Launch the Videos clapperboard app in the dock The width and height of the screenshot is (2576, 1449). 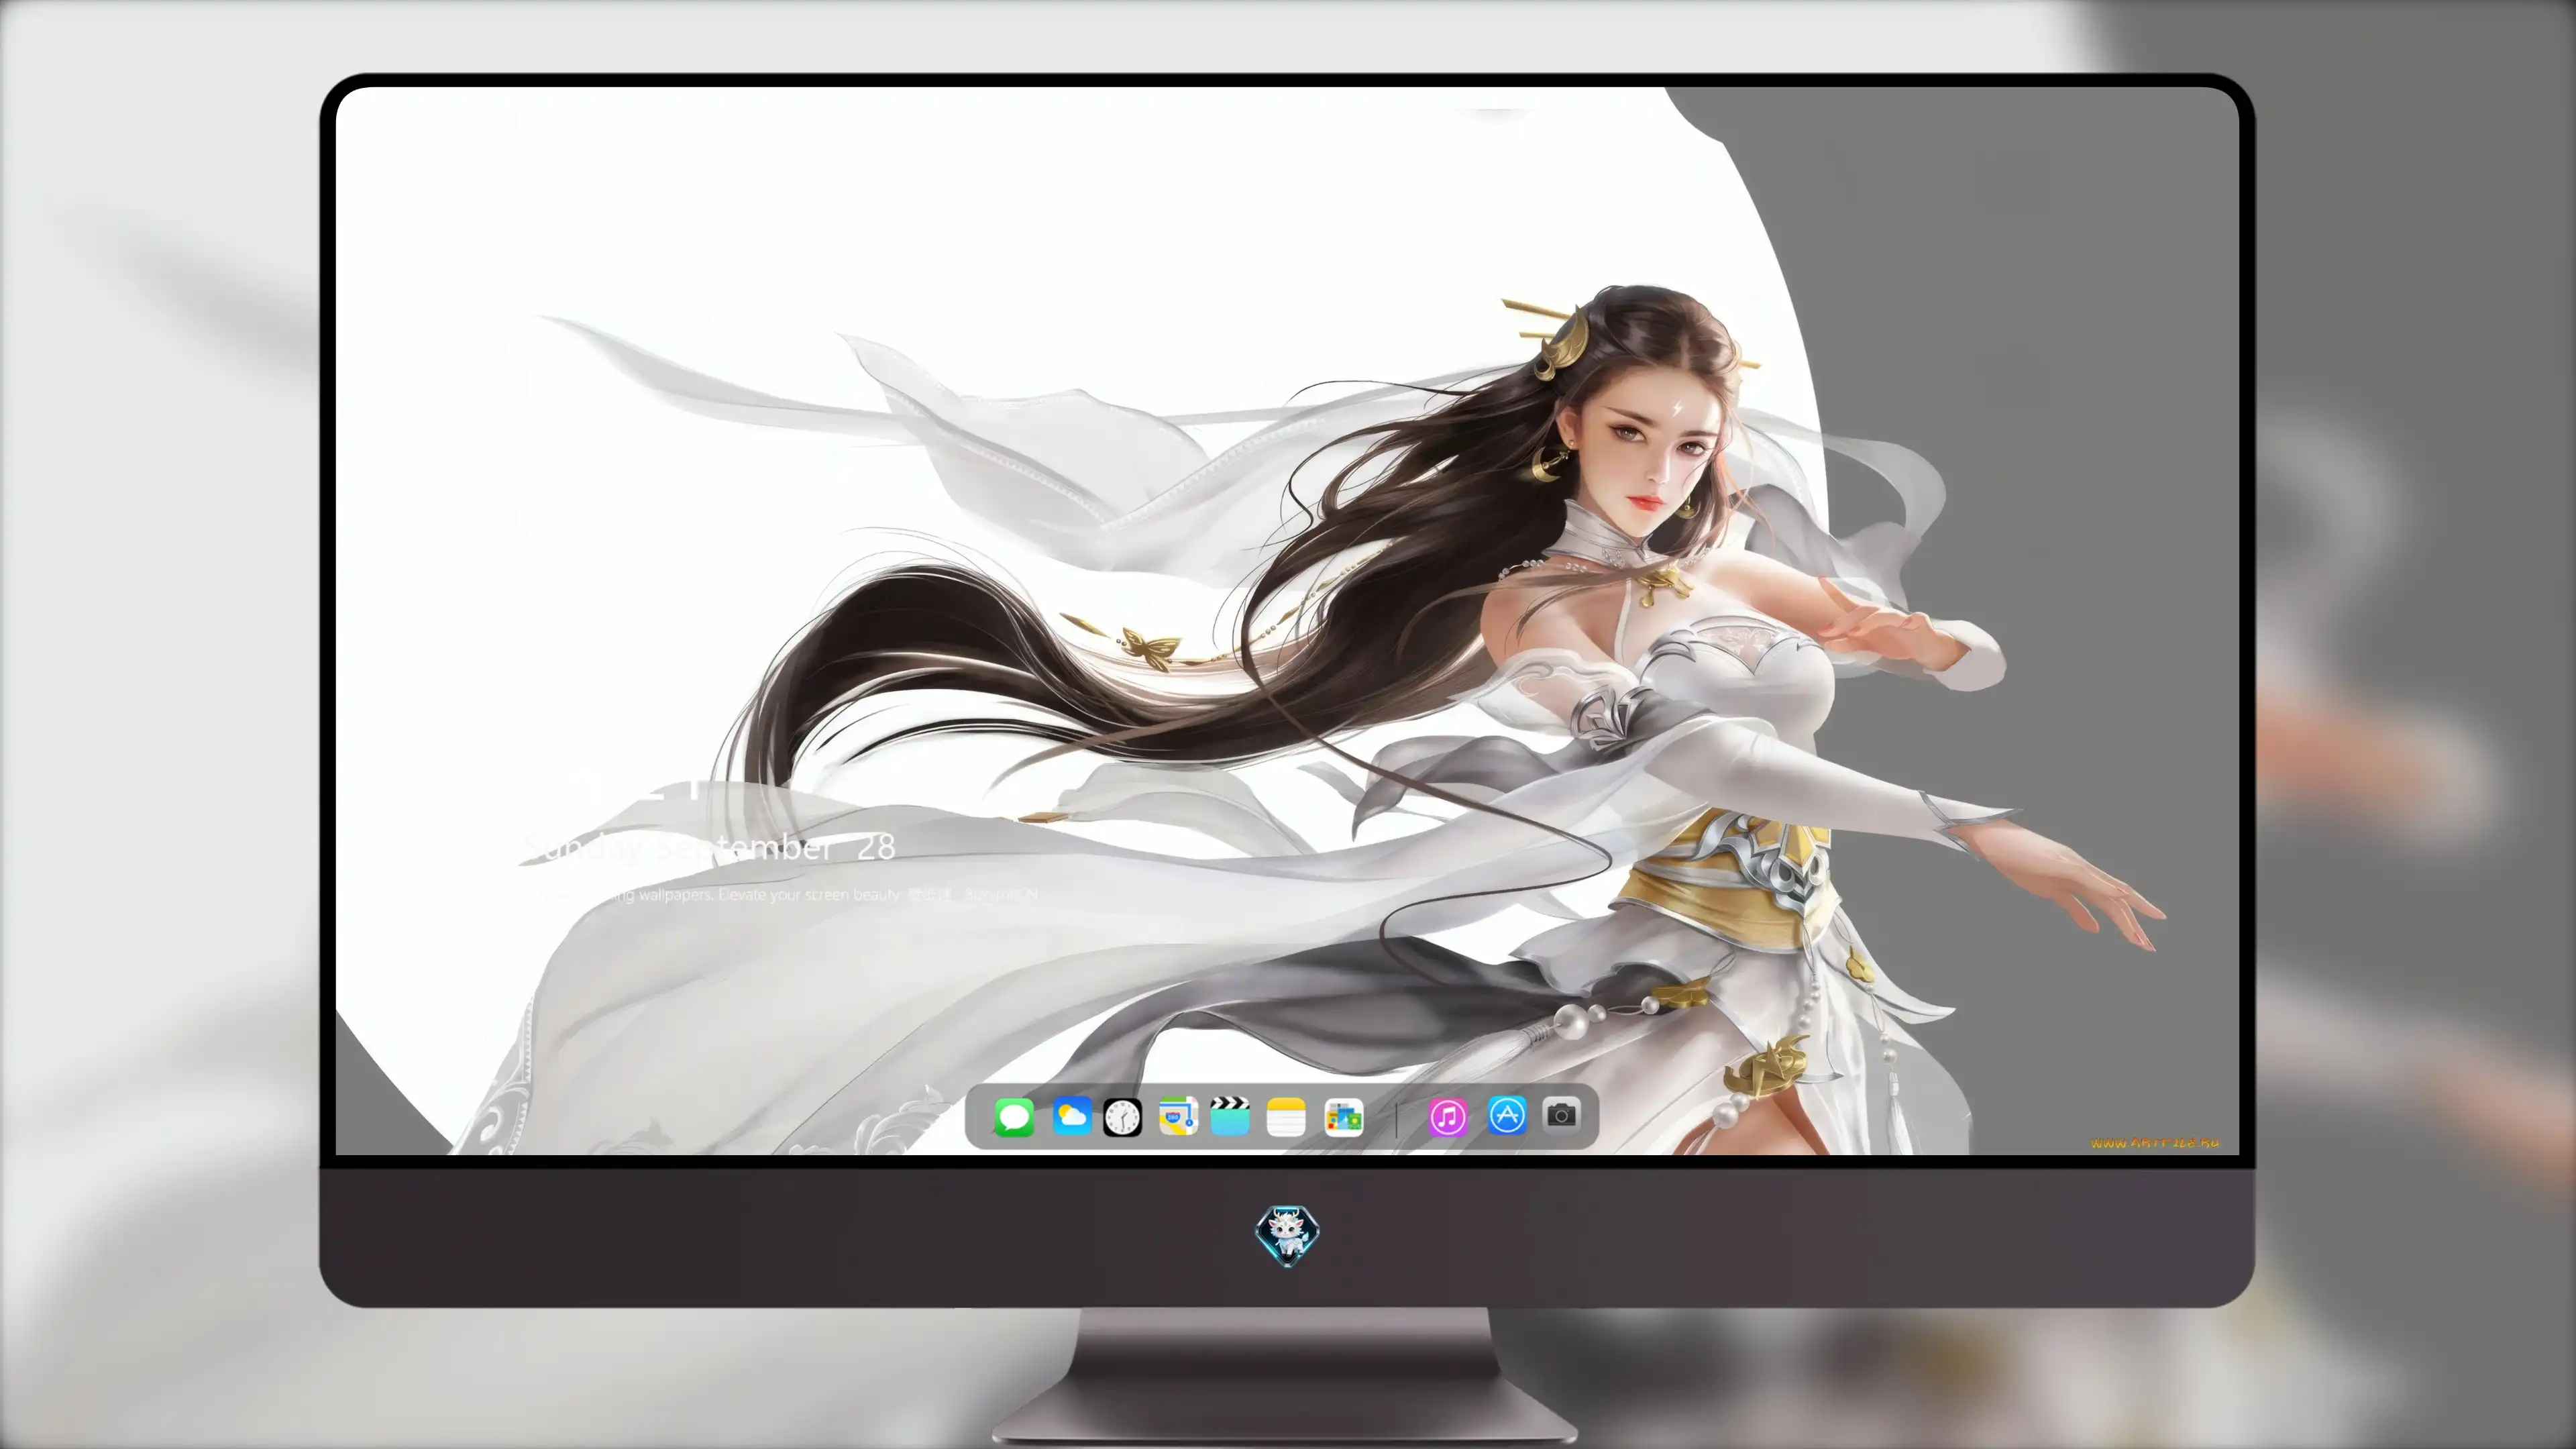[1230, 1116]
